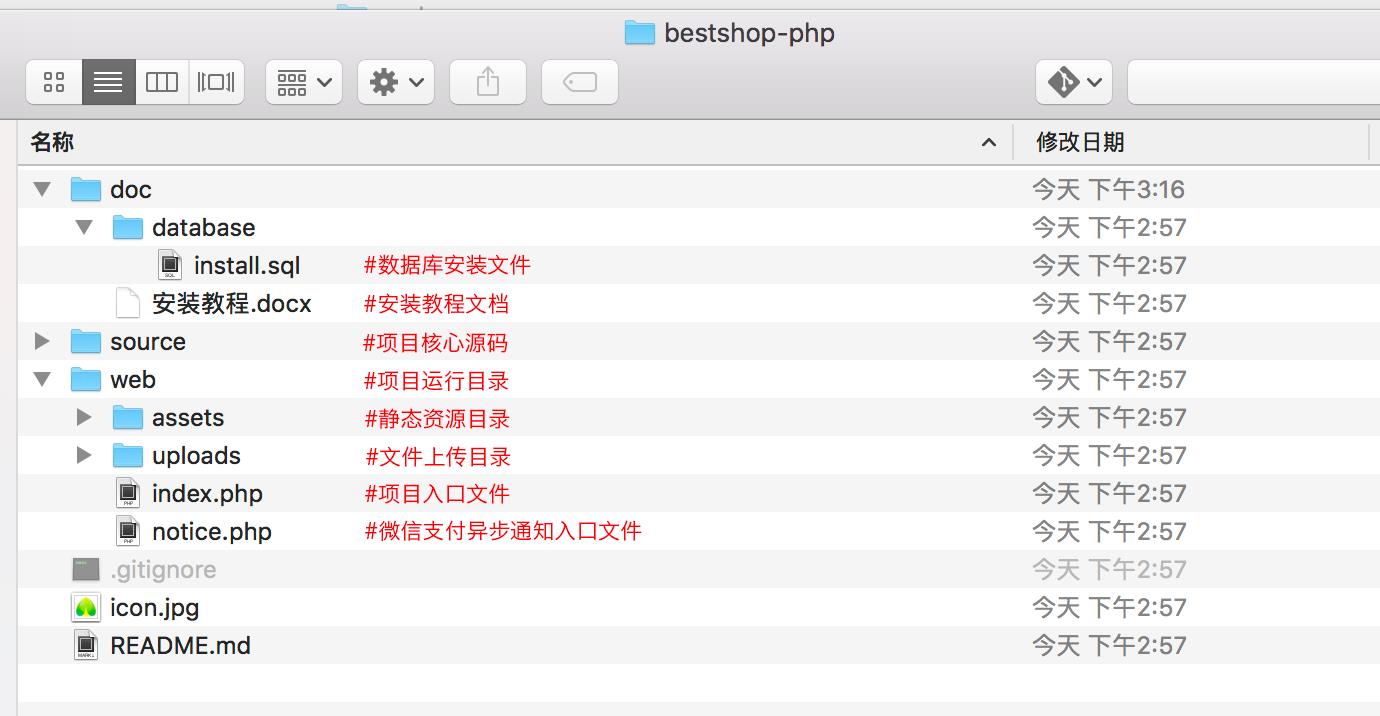Select the README.md file icon

[x=86, y=645]
